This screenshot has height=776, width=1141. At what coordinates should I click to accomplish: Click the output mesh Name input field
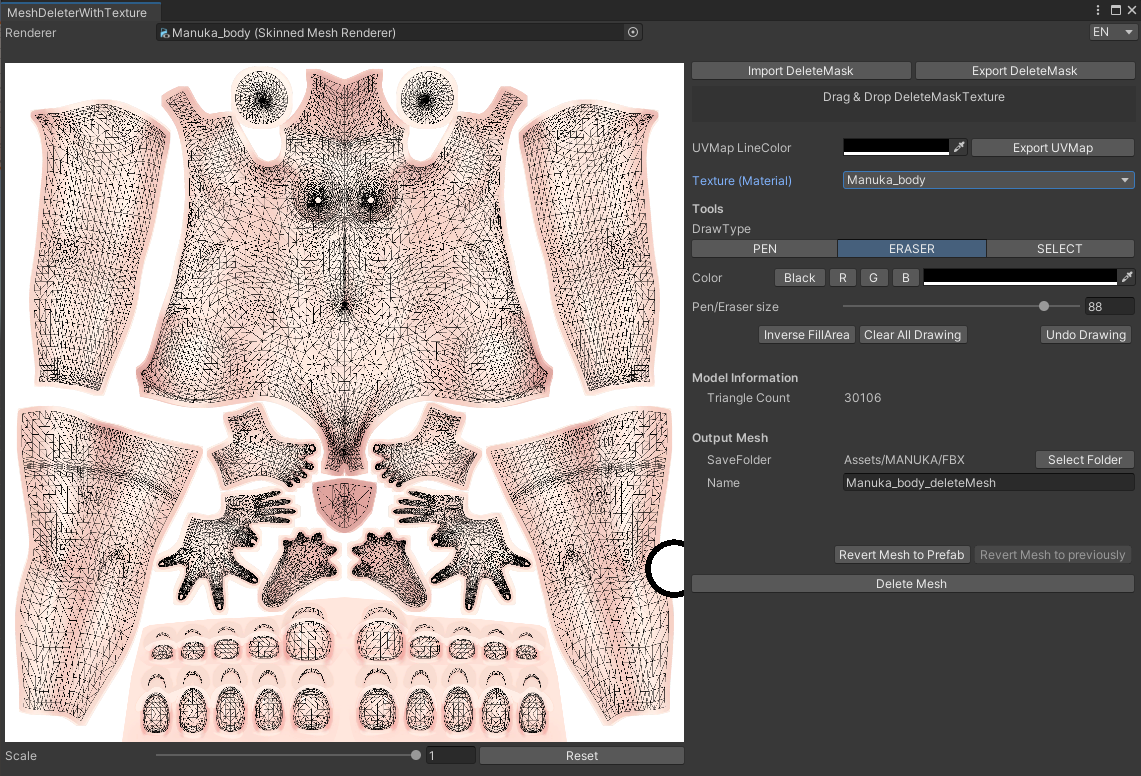(x=988, y=482)
